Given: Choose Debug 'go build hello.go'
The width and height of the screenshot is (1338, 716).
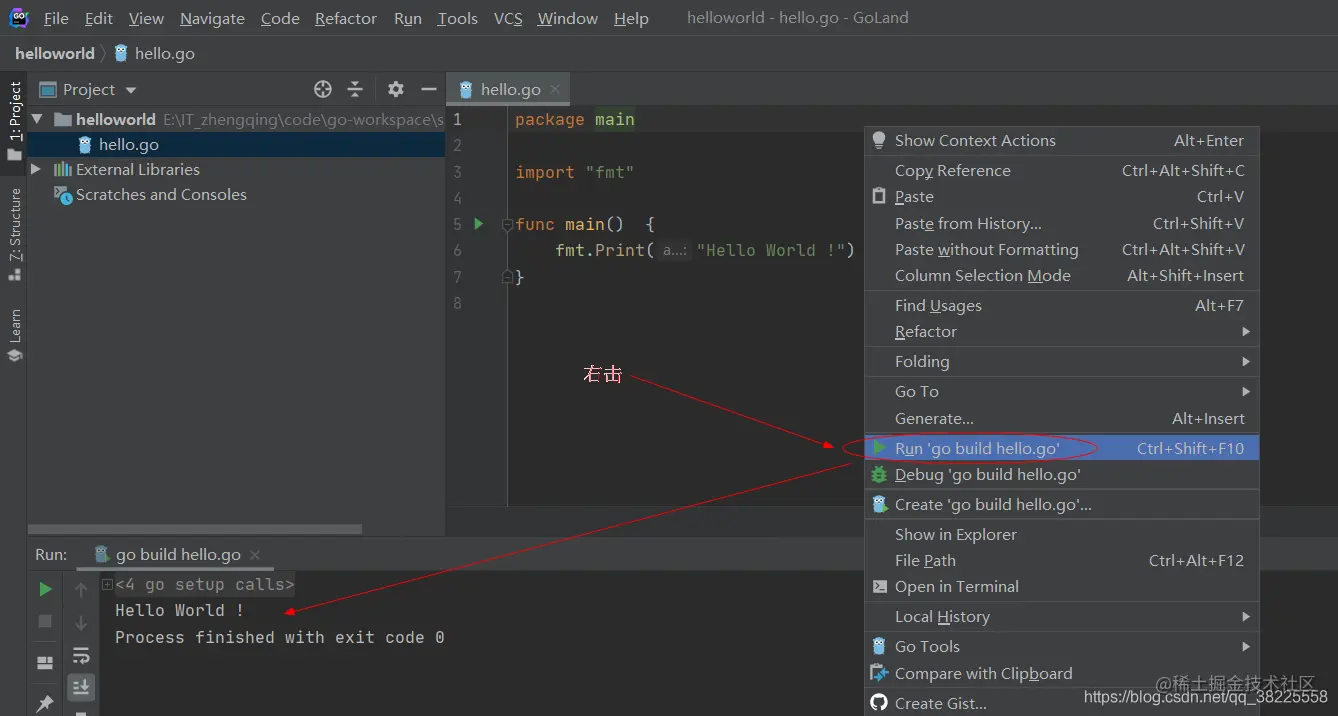Looking at the screenshot, I should click(x=1061, y=474).
